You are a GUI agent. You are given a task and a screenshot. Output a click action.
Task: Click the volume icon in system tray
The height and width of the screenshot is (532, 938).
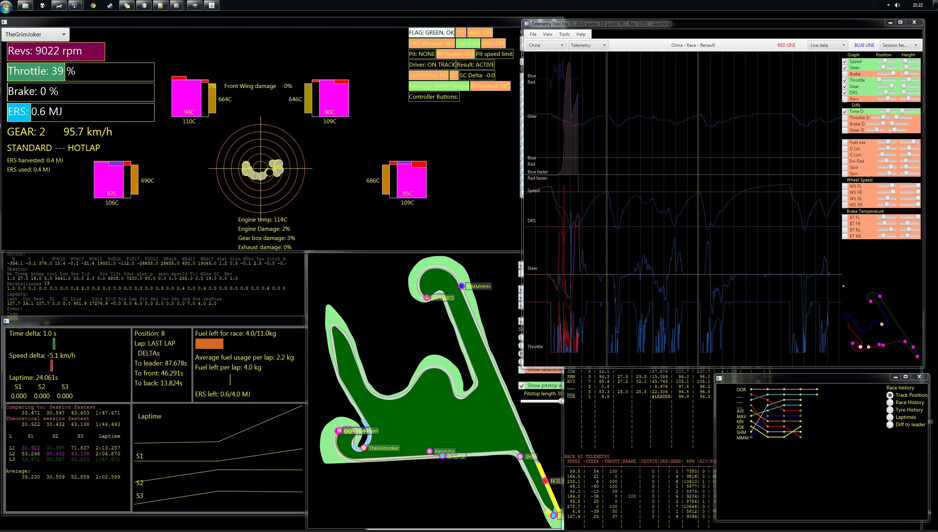(897, 5)
